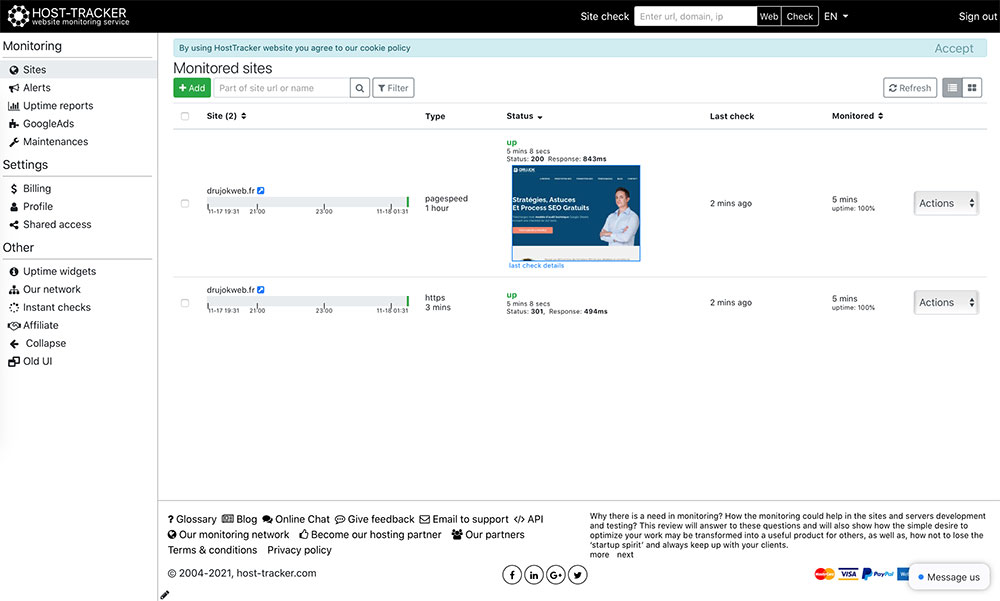Click the pencil edit icon at bottom left
Image resolution: width=1000 pixels, height=601 pixels.
coord(165,595)
